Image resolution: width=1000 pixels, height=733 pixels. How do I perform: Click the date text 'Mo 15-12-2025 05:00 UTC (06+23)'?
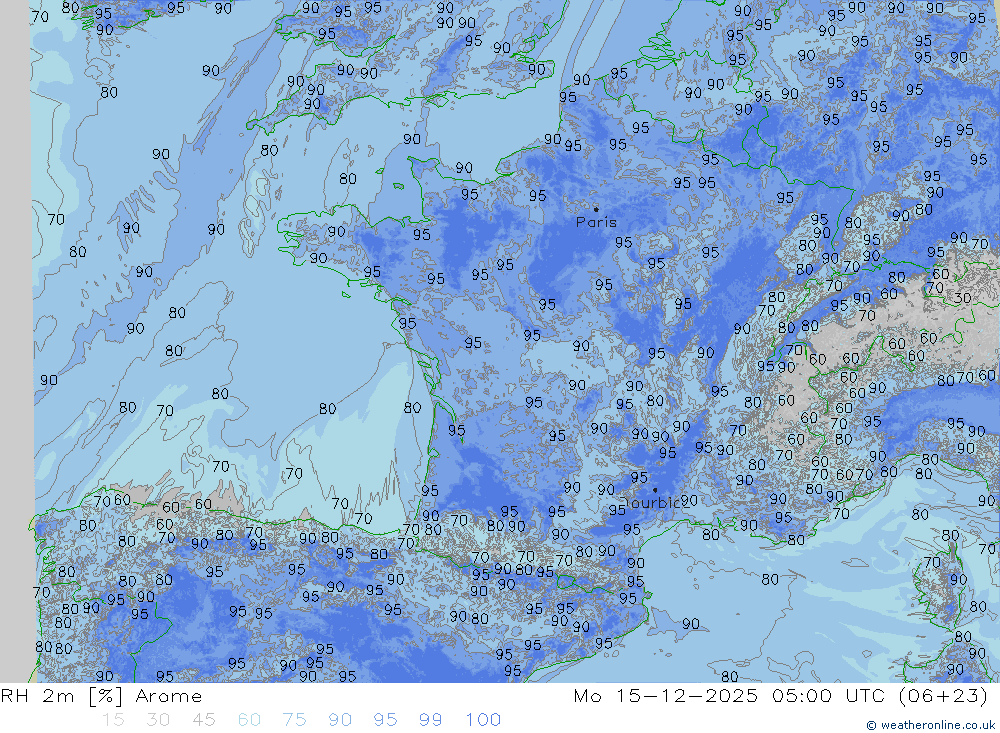point(781,695)
